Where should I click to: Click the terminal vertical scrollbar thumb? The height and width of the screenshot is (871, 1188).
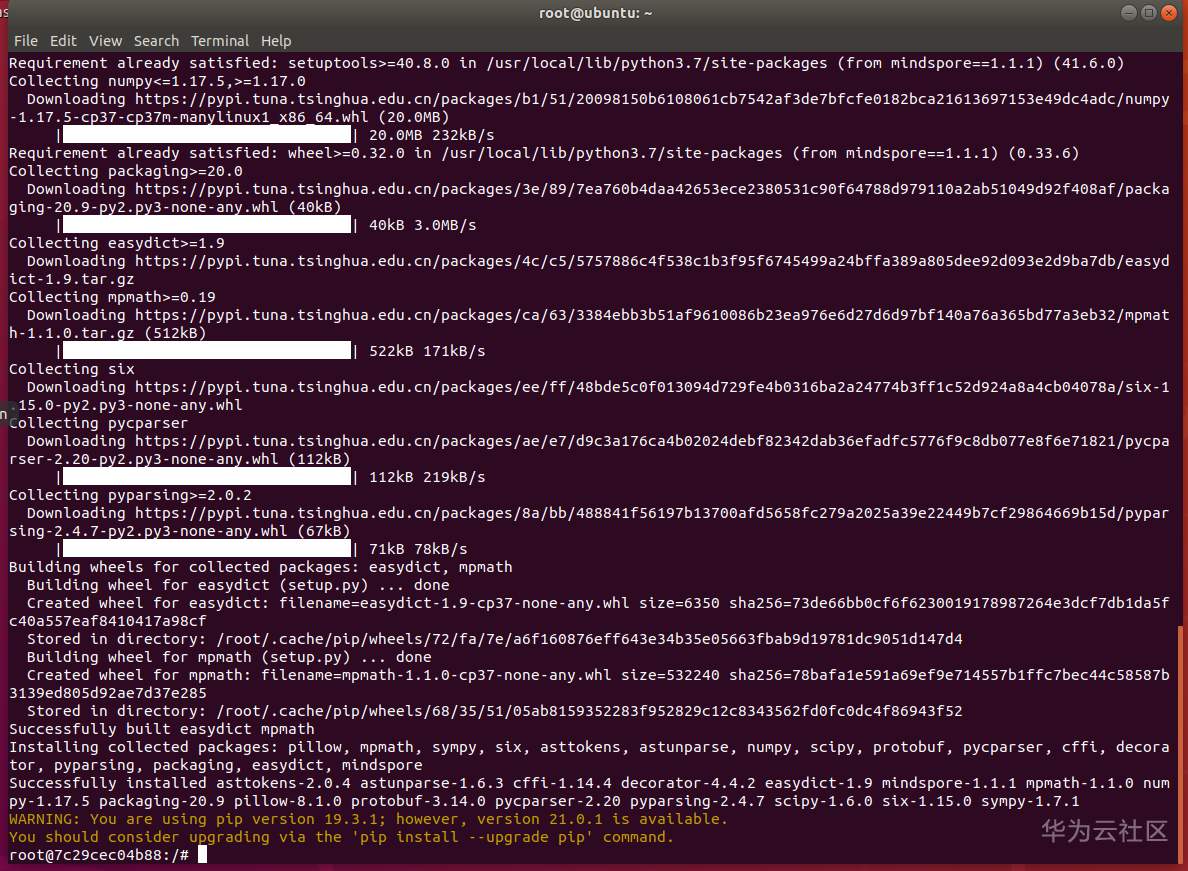(x=1180, y=744)
